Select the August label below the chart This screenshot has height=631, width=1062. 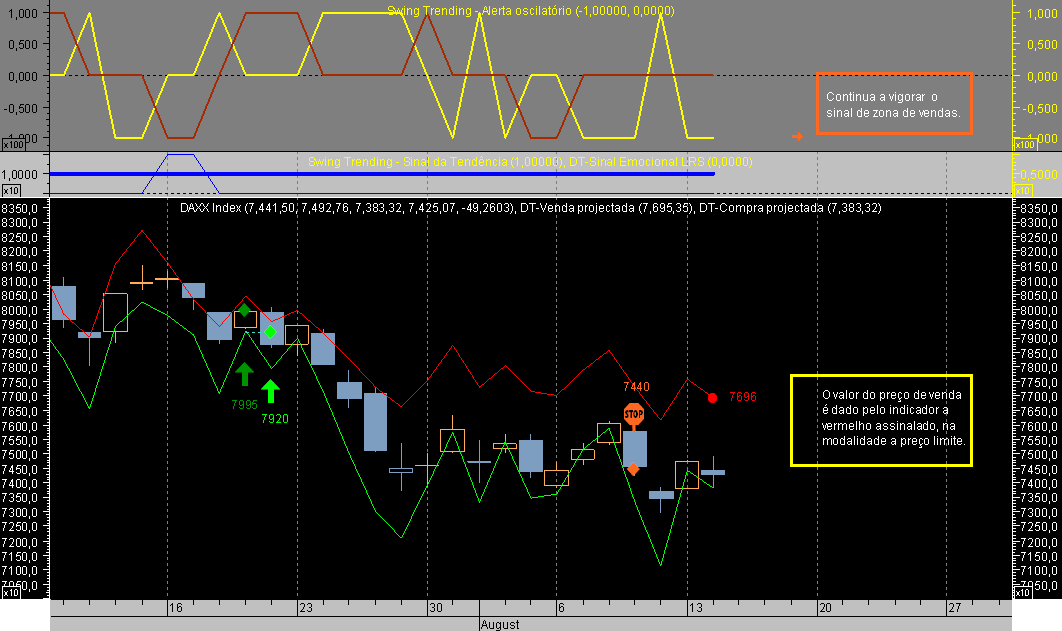coord(500,623)
